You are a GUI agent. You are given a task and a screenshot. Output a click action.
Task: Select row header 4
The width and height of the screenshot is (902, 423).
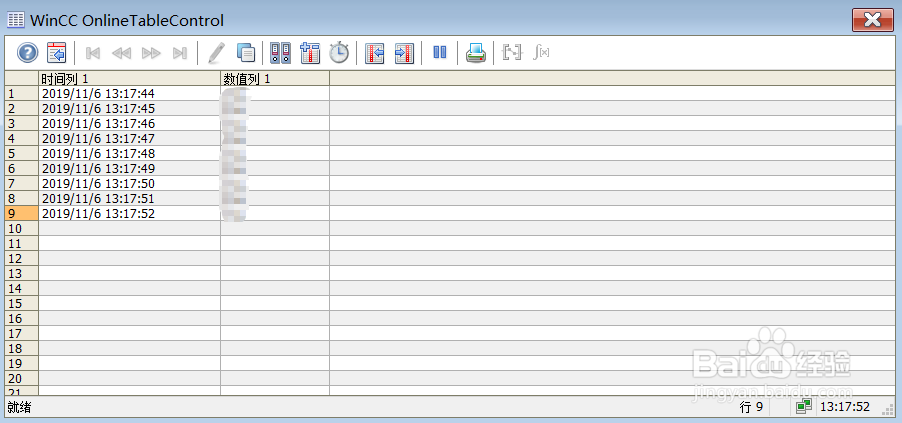pos(22,138)
